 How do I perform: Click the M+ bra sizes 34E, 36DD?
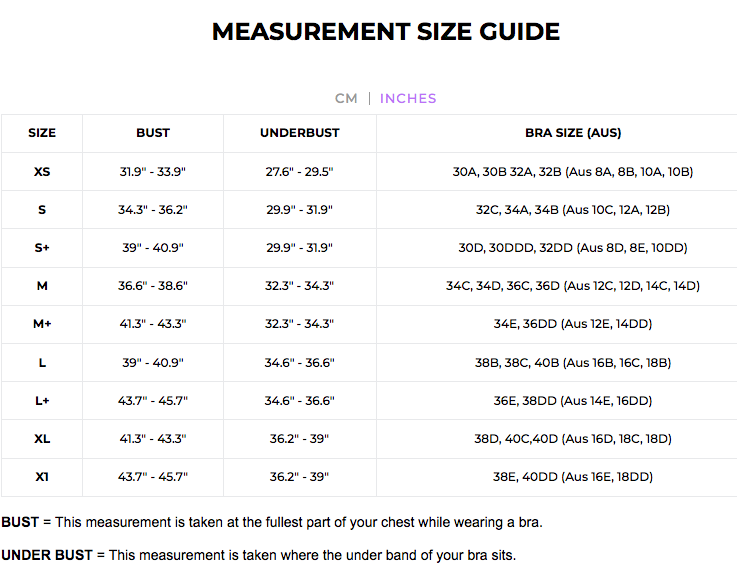(x=573, y=324)
